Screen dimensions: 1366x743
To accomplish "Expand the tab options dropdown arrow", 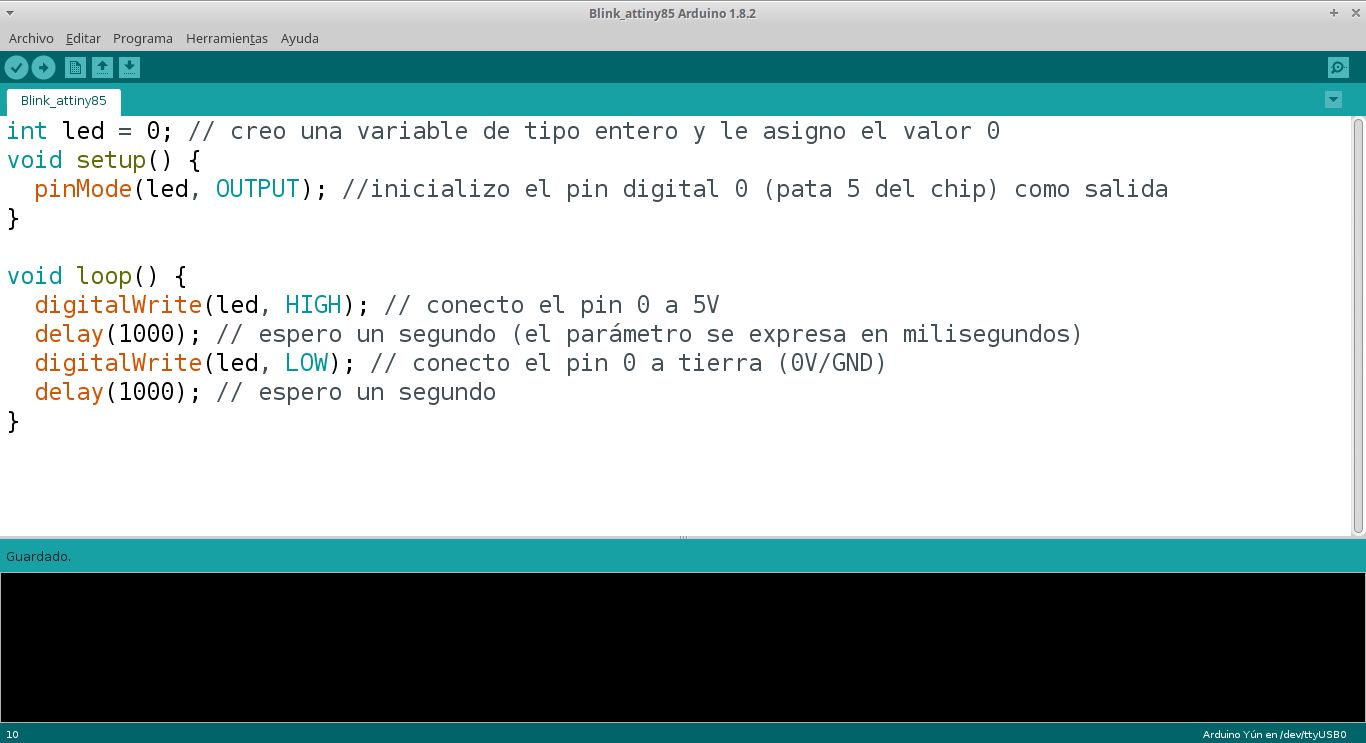I will coord(1333,99).
